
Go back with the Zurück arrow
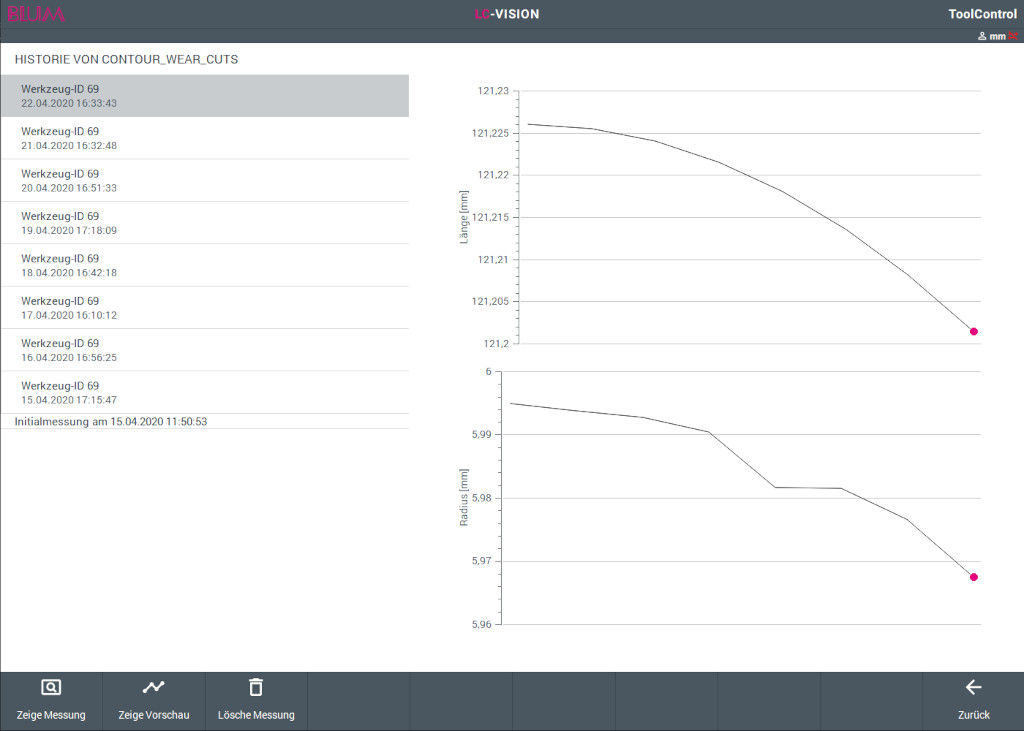tap(973, 687)
